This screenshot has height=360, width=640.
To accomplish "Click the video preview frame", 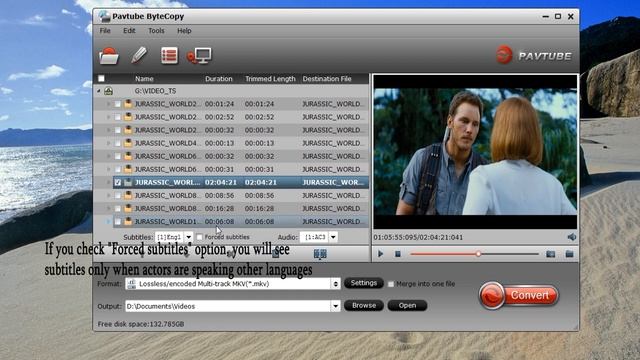I will (475, 151).
